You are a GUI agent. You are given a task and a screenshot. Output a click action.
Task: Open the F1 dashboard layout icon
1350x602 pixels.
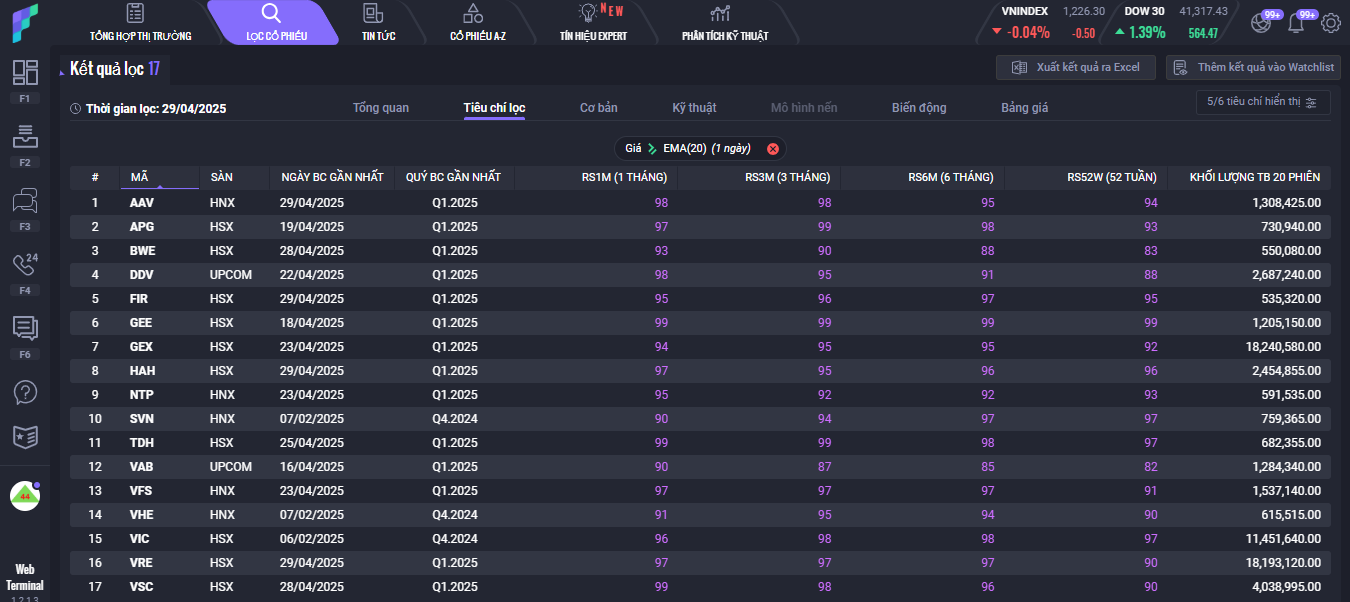click(x=25, y=73)
